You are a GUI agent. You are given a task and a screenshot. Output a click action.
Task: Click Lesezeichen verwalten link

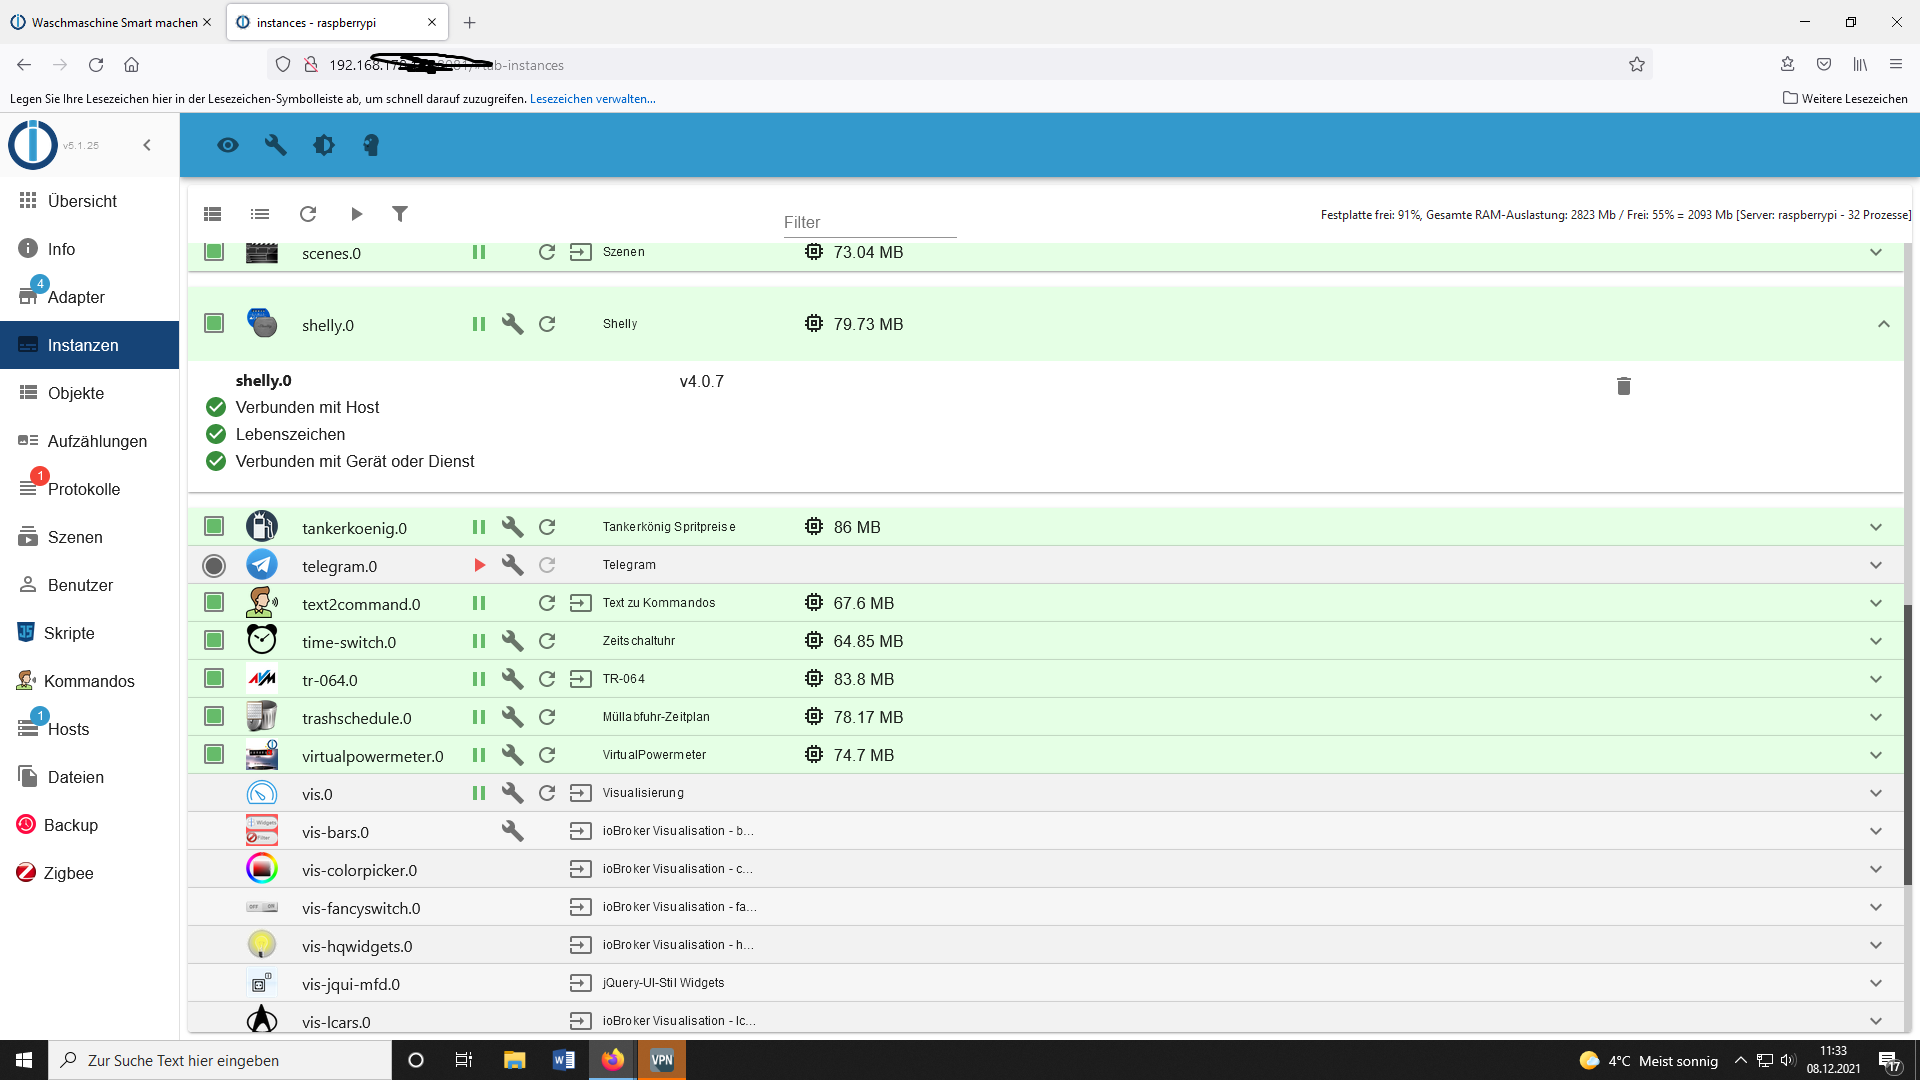(x=593, y=99)
